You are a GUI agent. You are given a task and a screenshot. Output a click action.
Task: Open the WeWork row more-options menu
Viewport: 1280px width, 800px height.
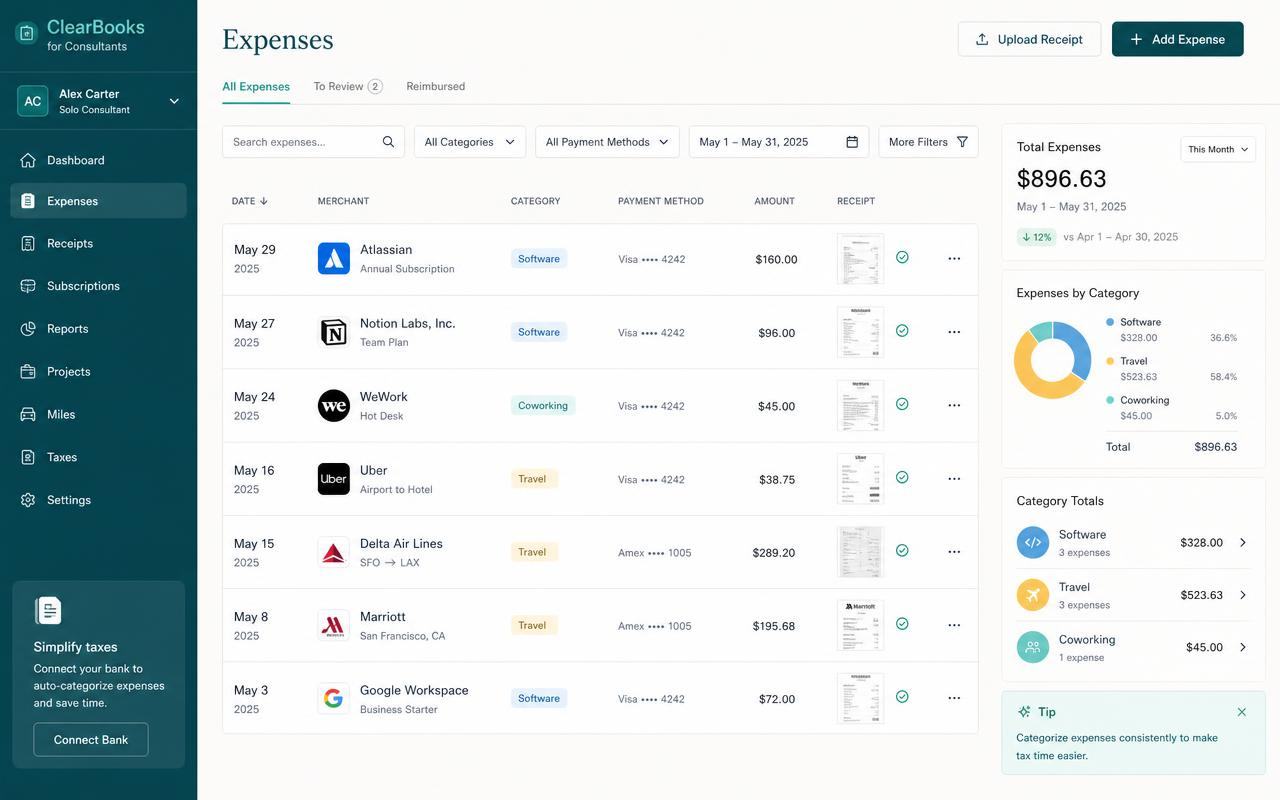pos(954,405)
